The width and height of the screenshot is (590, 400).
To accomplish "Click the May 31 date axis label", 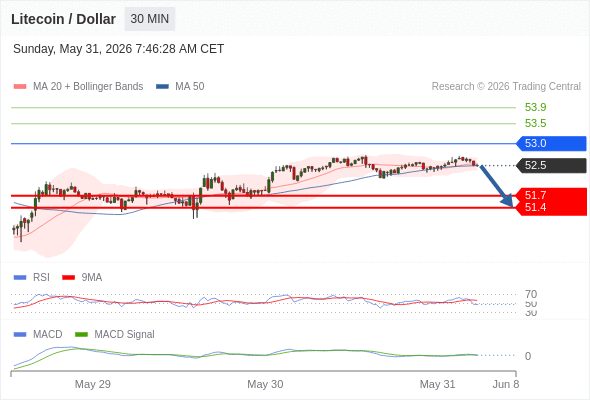I will (437, 384).
